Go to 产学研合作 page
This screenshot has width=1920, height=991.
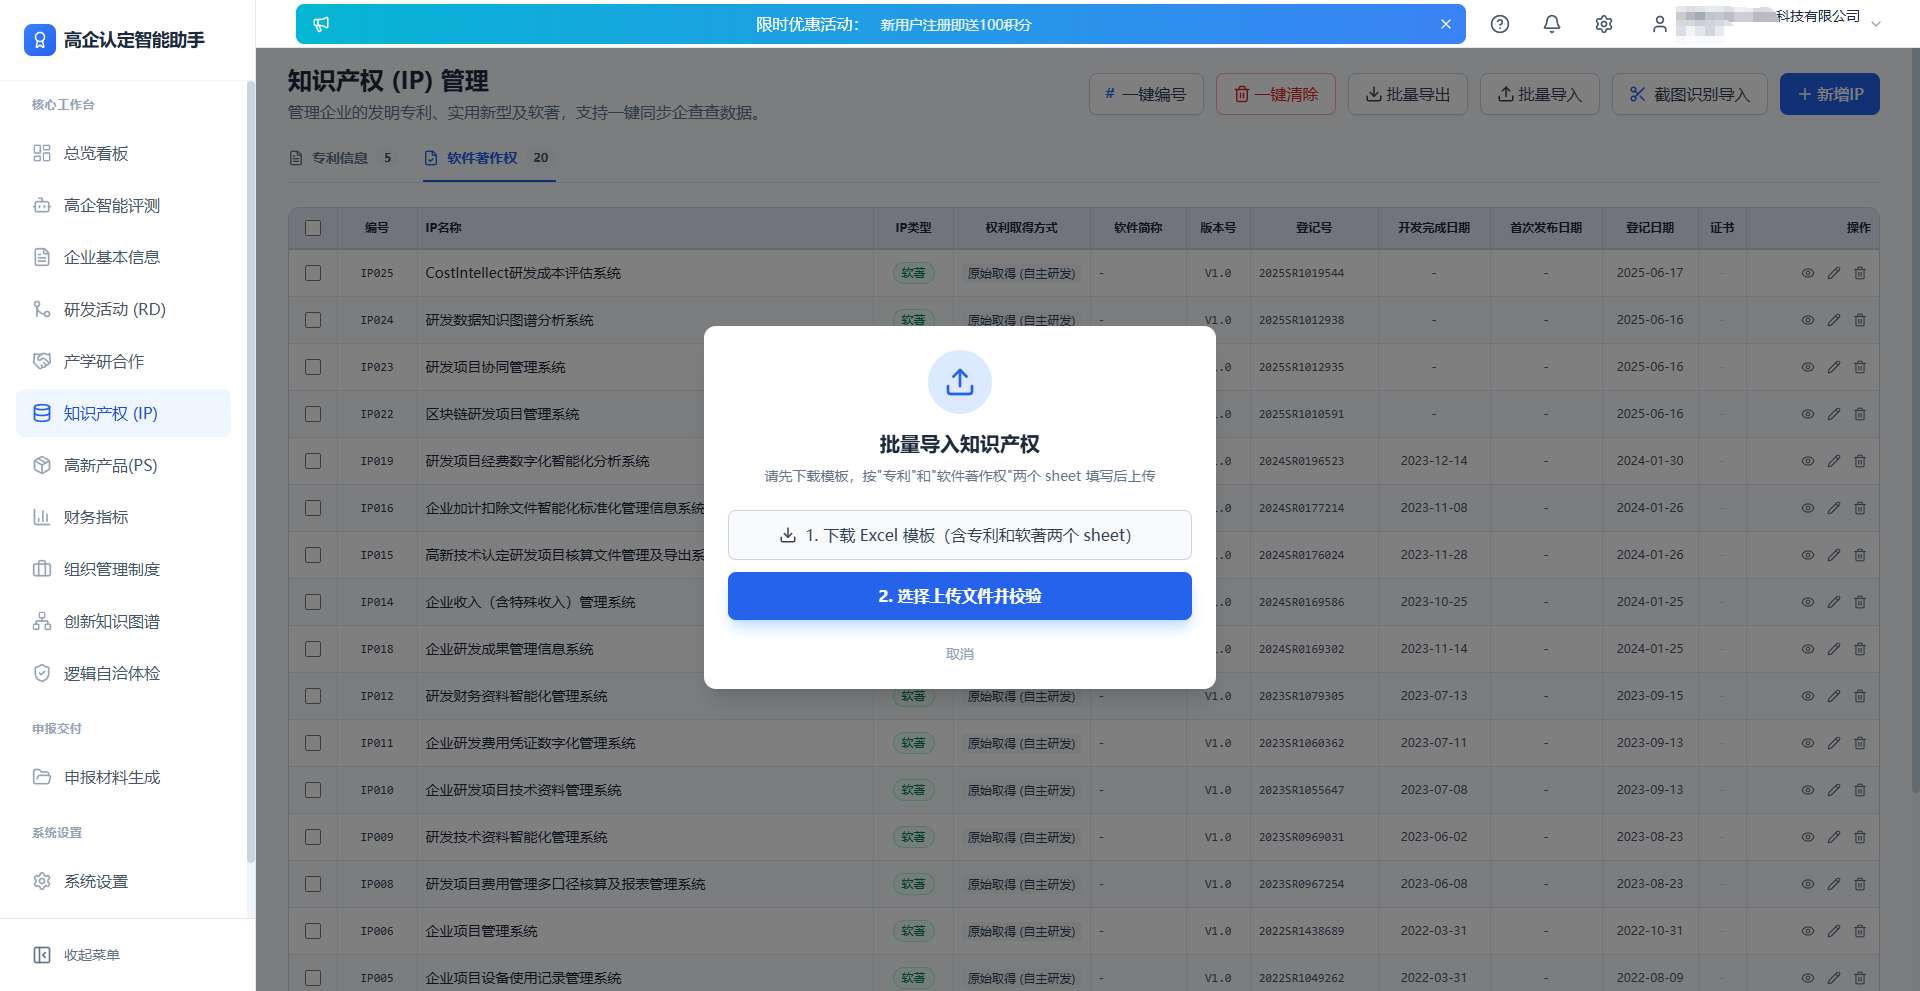pos(123,361)
